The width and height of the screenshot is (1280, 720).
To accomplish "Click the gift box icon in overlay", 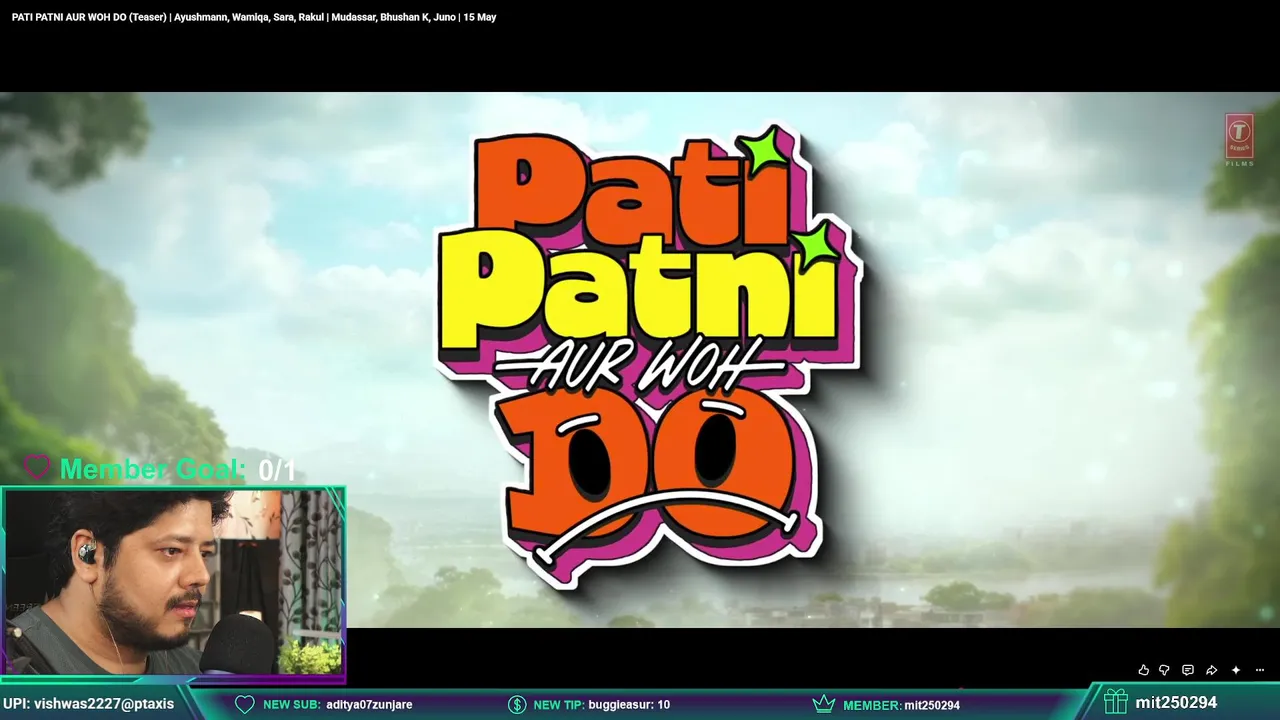I will pos(1116,702).
